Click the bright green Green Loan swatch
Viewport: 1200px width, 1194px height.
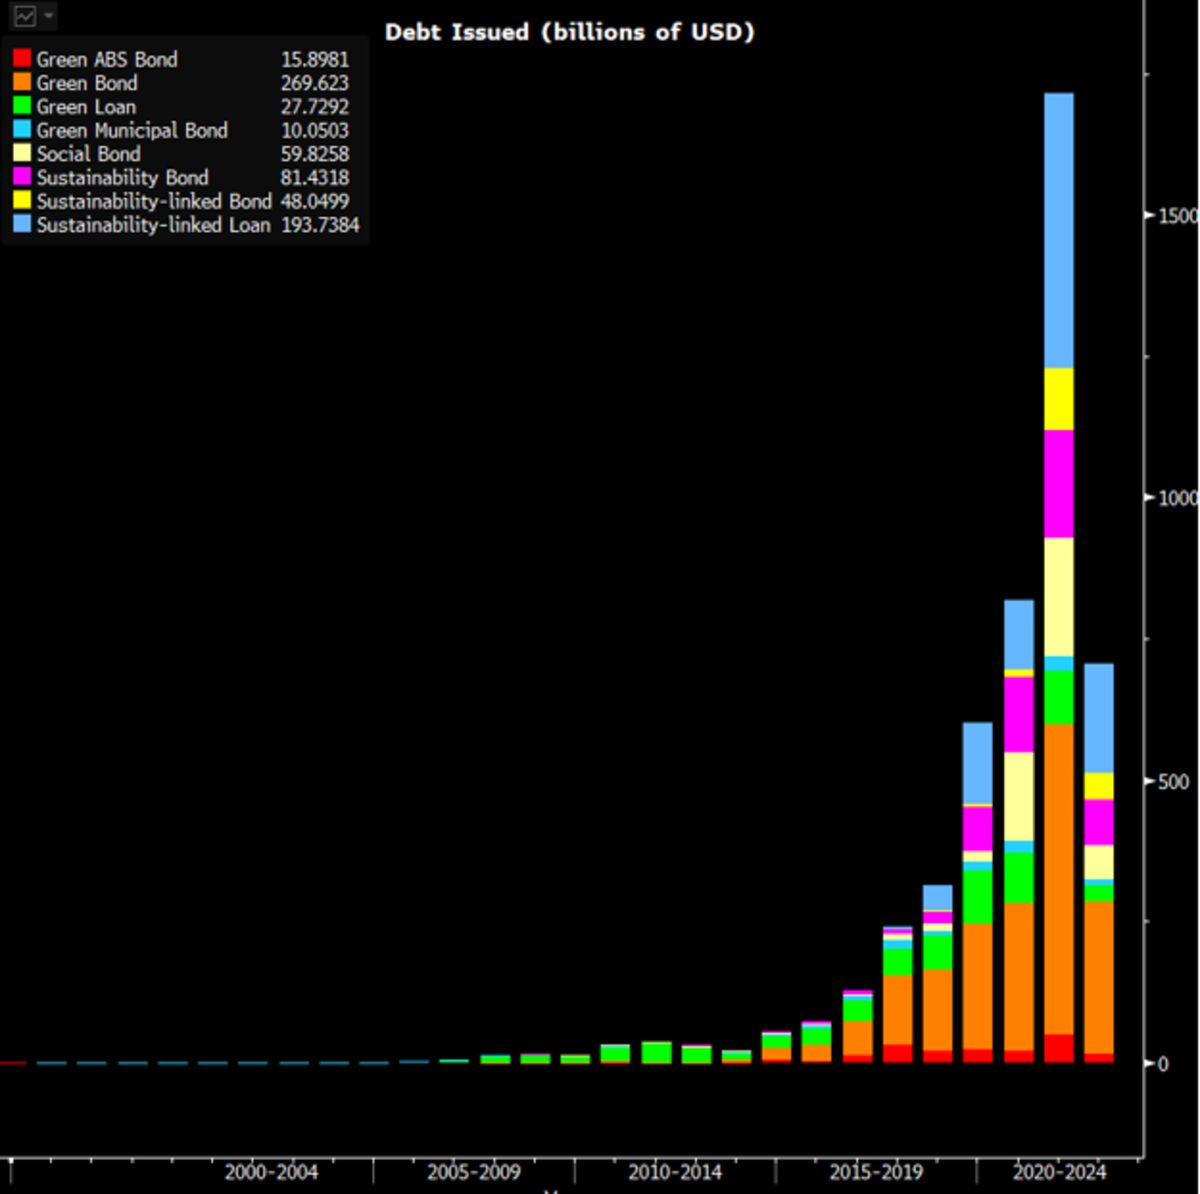click(22, 107)
